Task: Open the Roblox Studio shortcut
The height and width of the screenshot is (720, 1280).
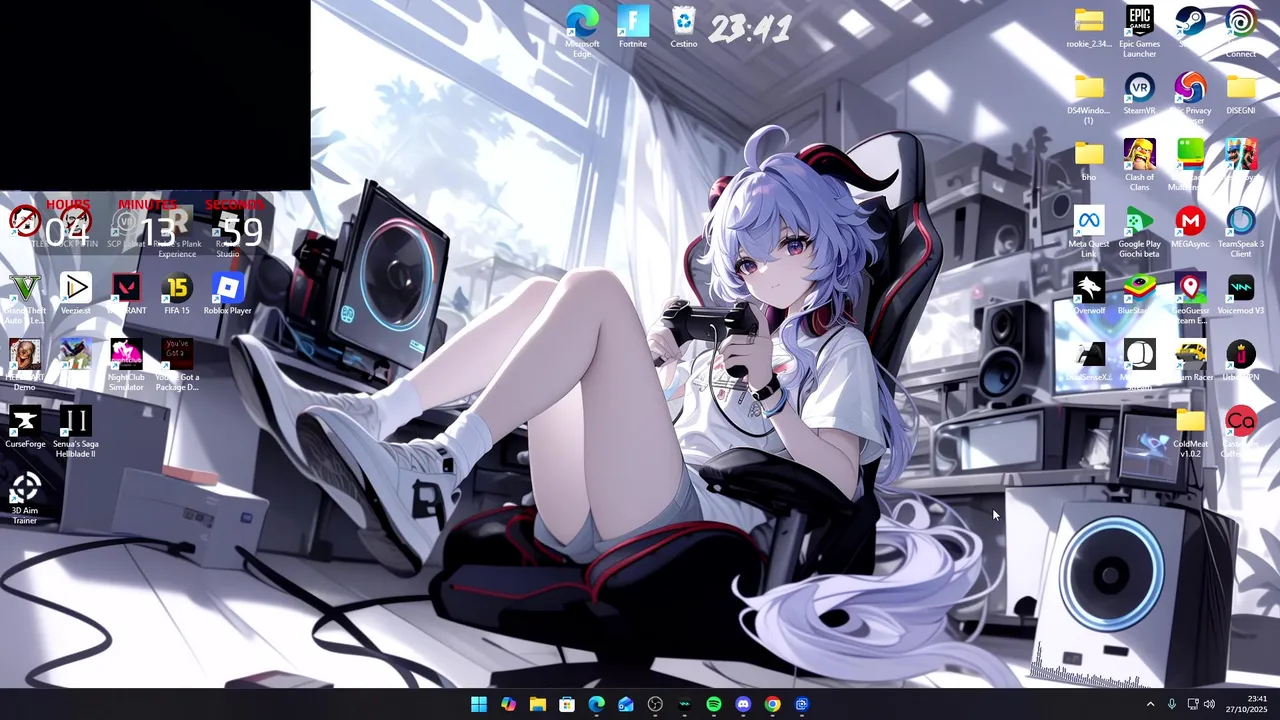Action: 228,232
